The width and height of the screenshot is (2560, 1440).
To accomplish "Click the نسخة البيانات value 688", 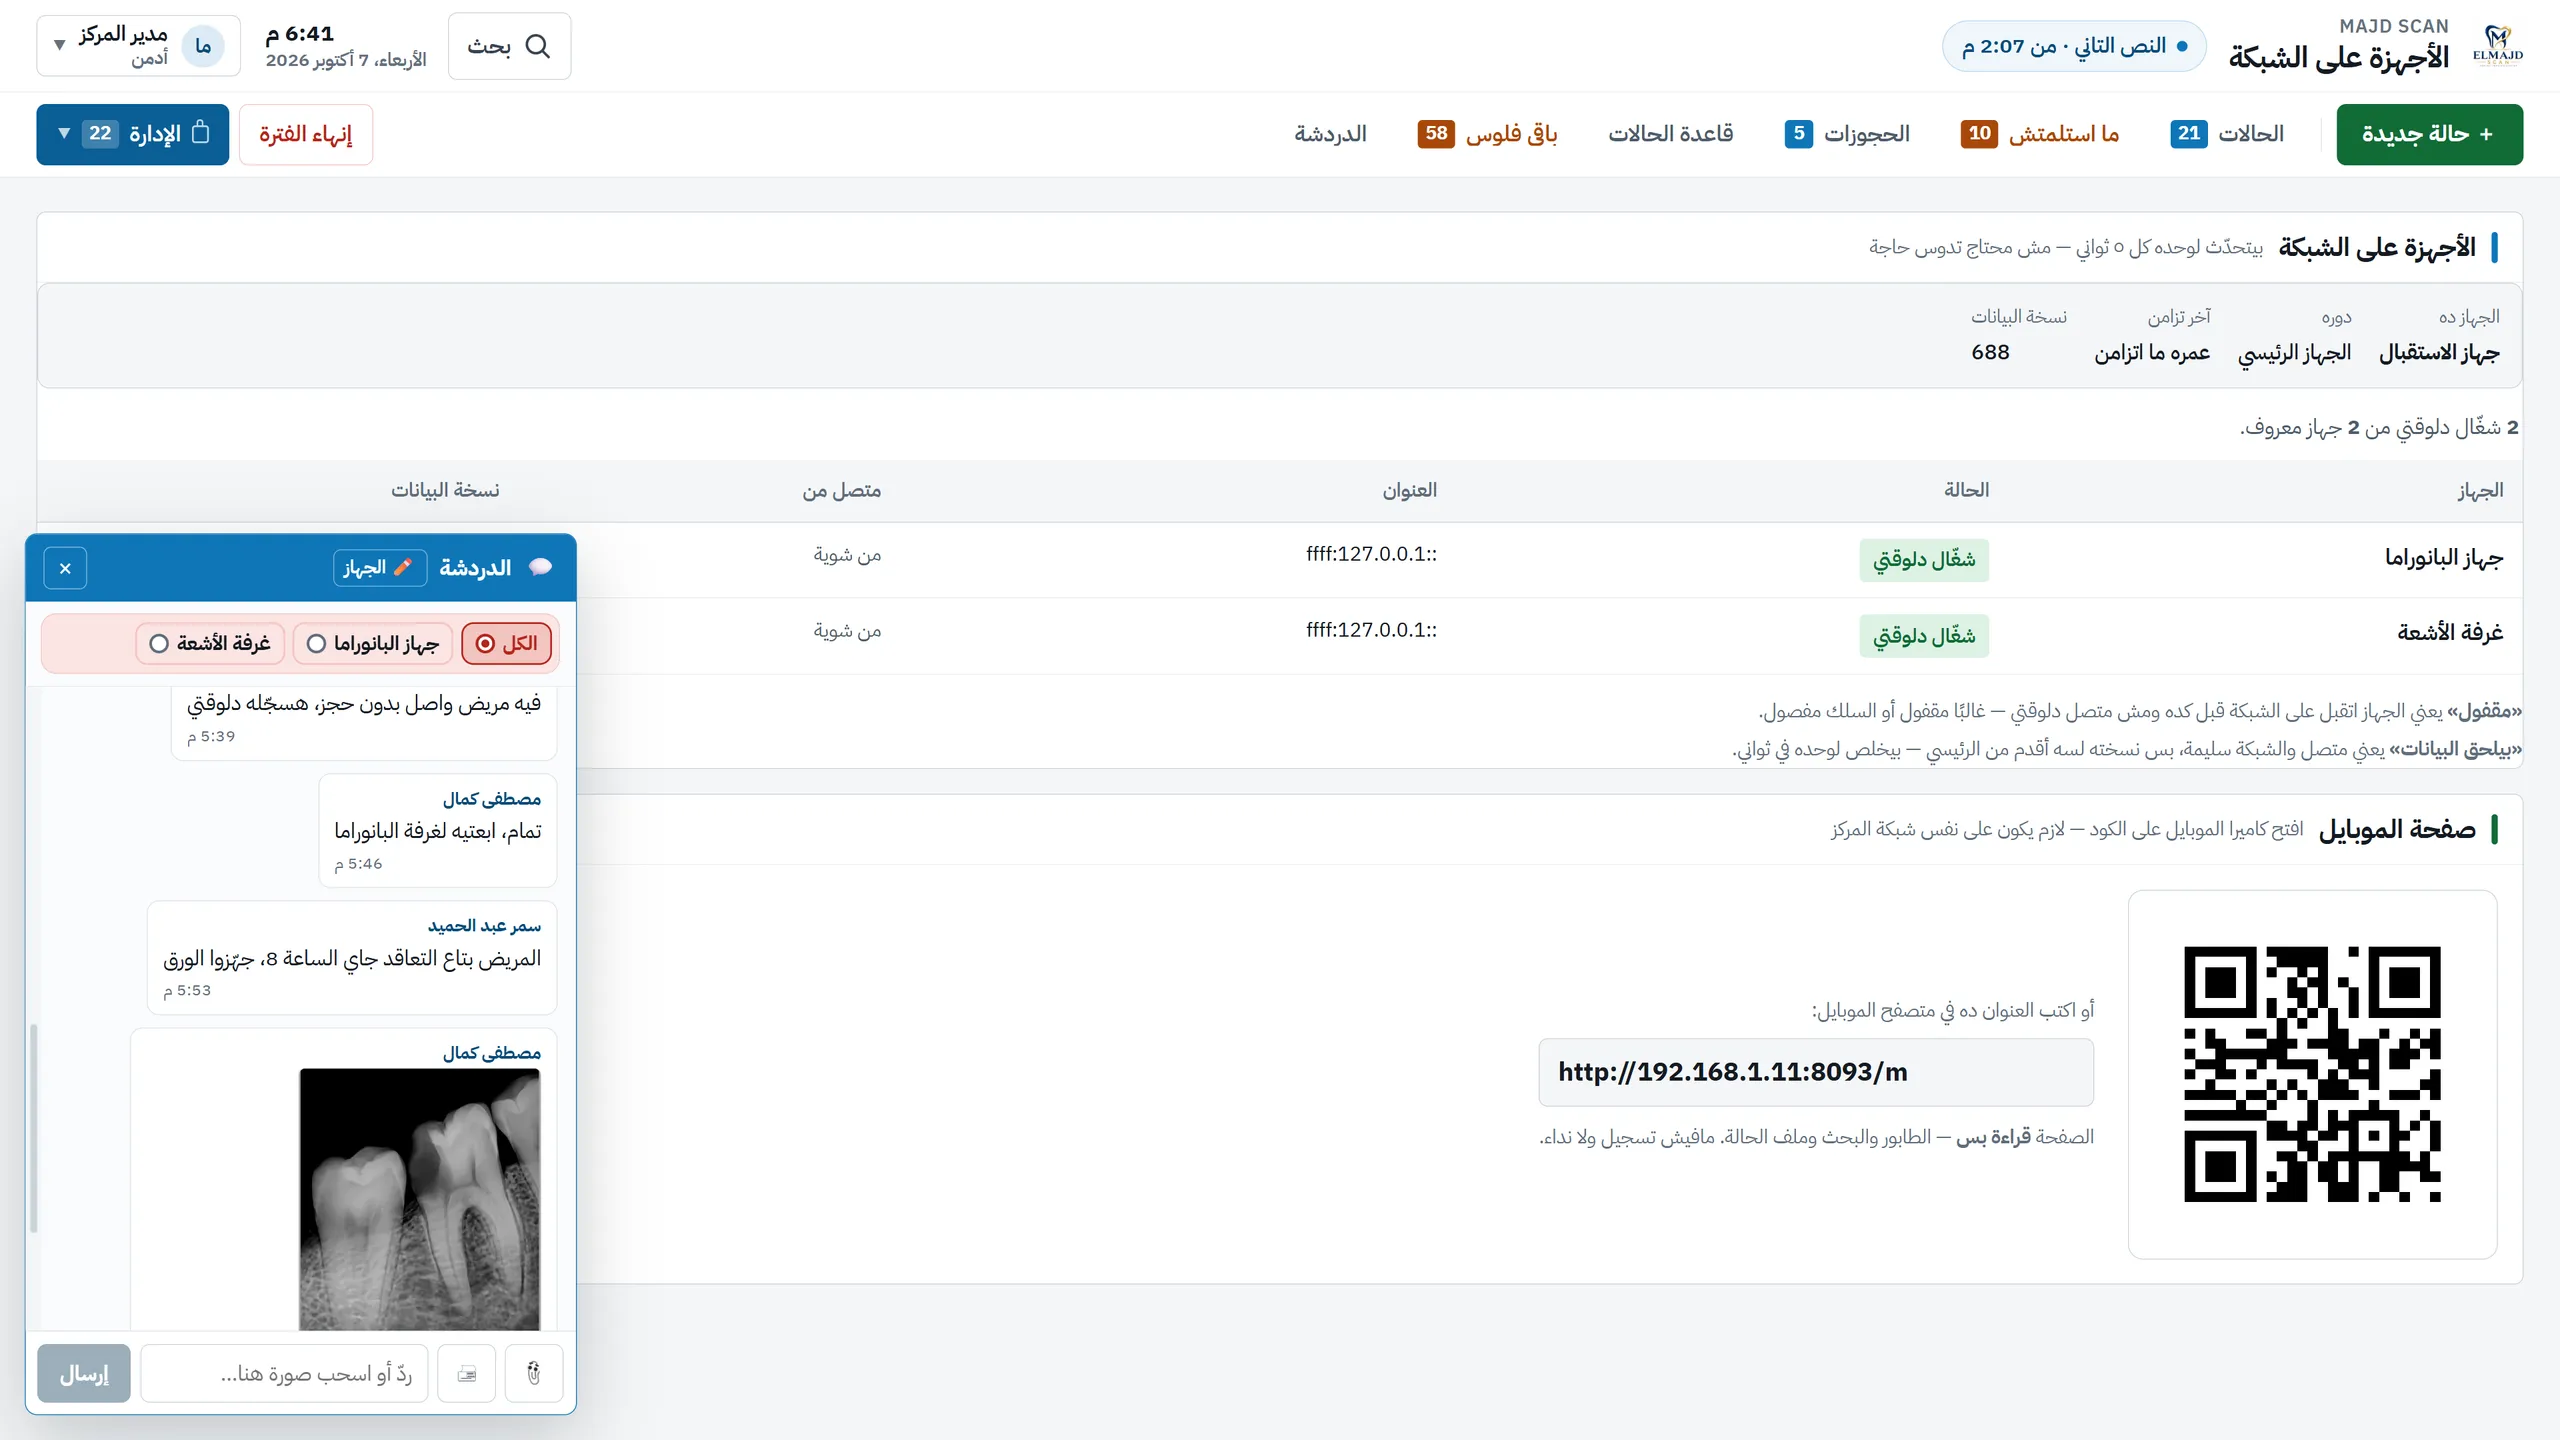I will tap(1990, 352).
